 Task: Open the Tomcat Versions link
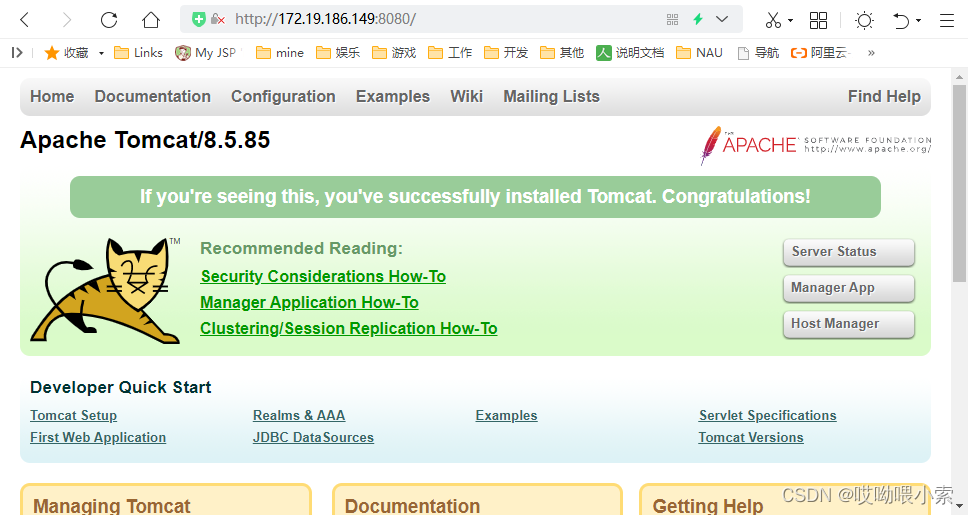(x=751, y=437)
